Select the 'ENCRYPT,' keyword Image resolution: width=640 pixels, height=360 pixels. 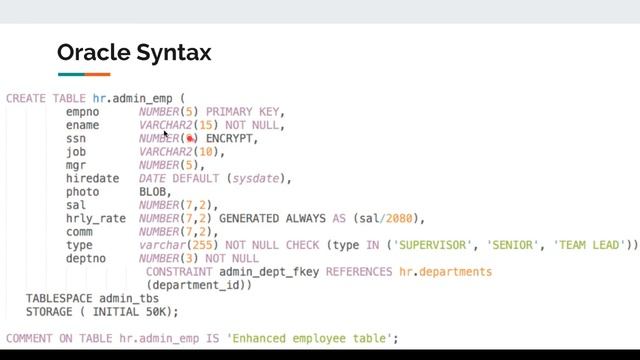click(x=232, y=139)
